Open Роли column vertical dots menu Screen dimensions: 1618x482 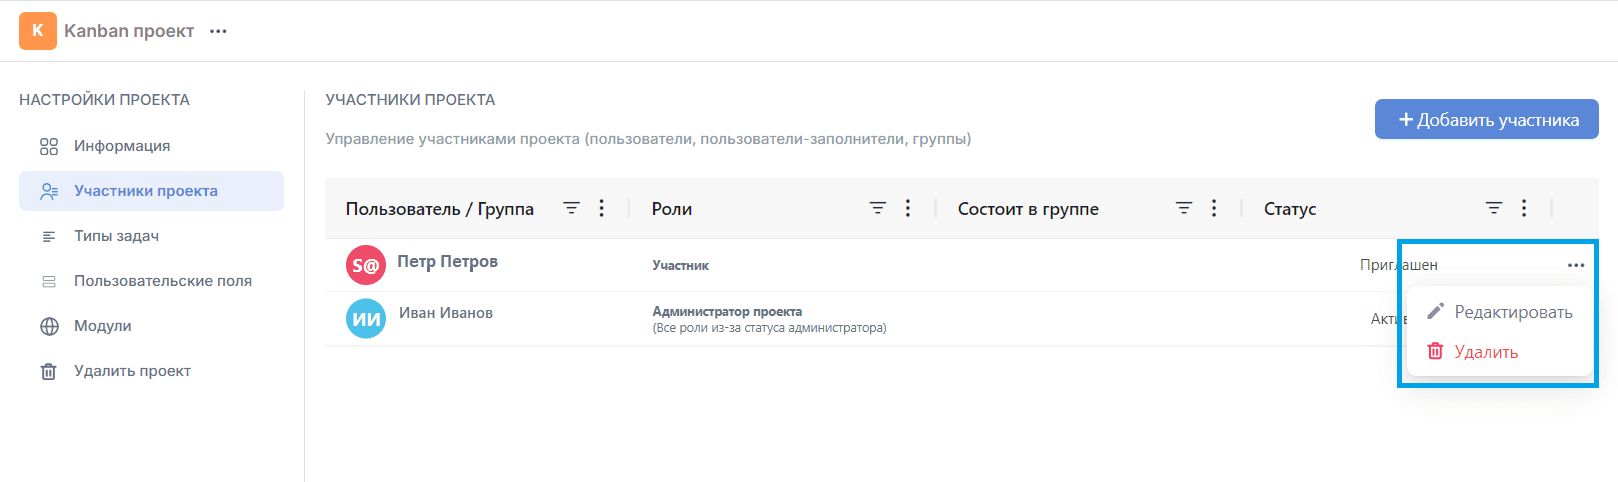click(x=907, y=208)
